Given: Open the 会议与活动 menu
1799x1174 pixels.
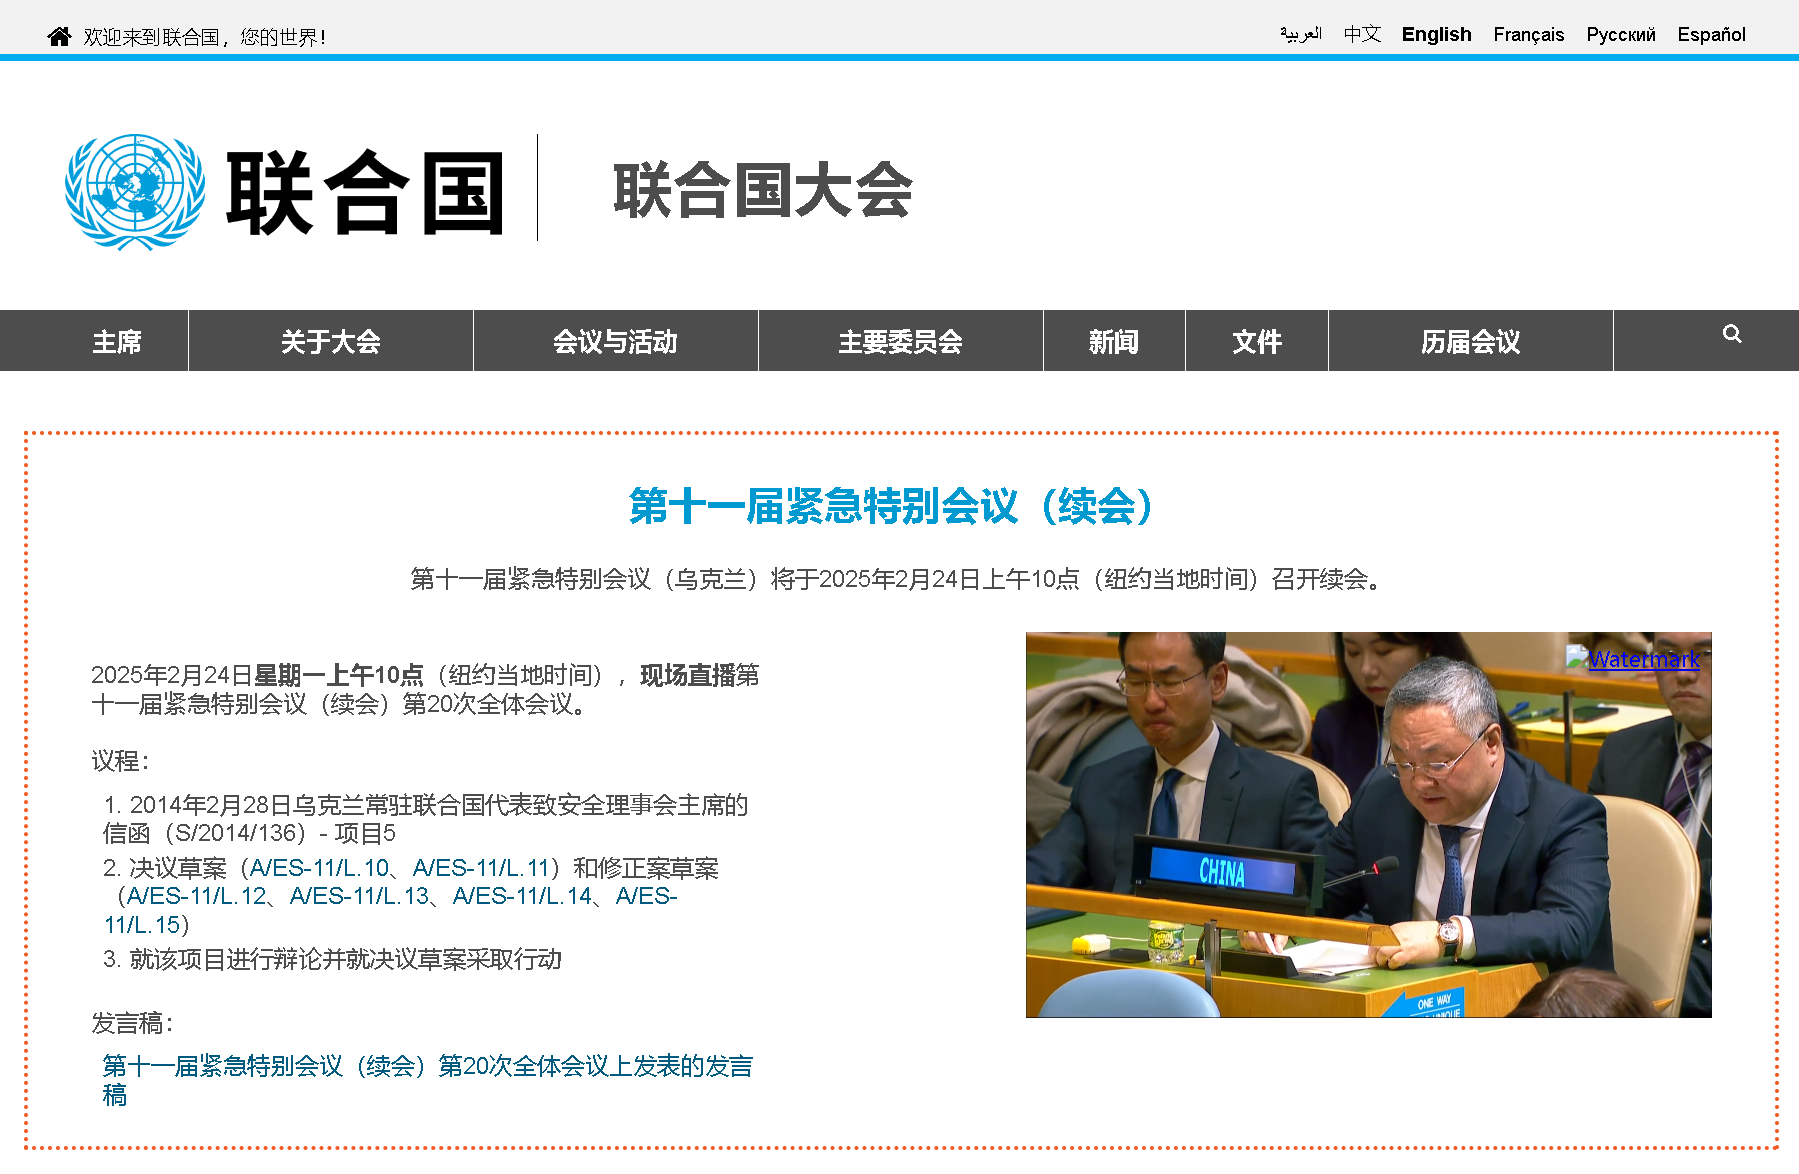Looking at the screenshot, I should [615, 342].
